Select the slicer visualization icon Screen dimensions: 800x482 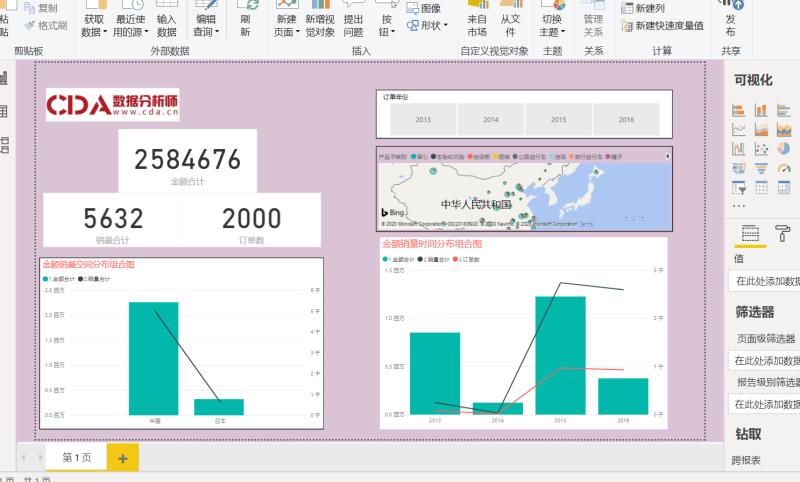coord(738,188)
